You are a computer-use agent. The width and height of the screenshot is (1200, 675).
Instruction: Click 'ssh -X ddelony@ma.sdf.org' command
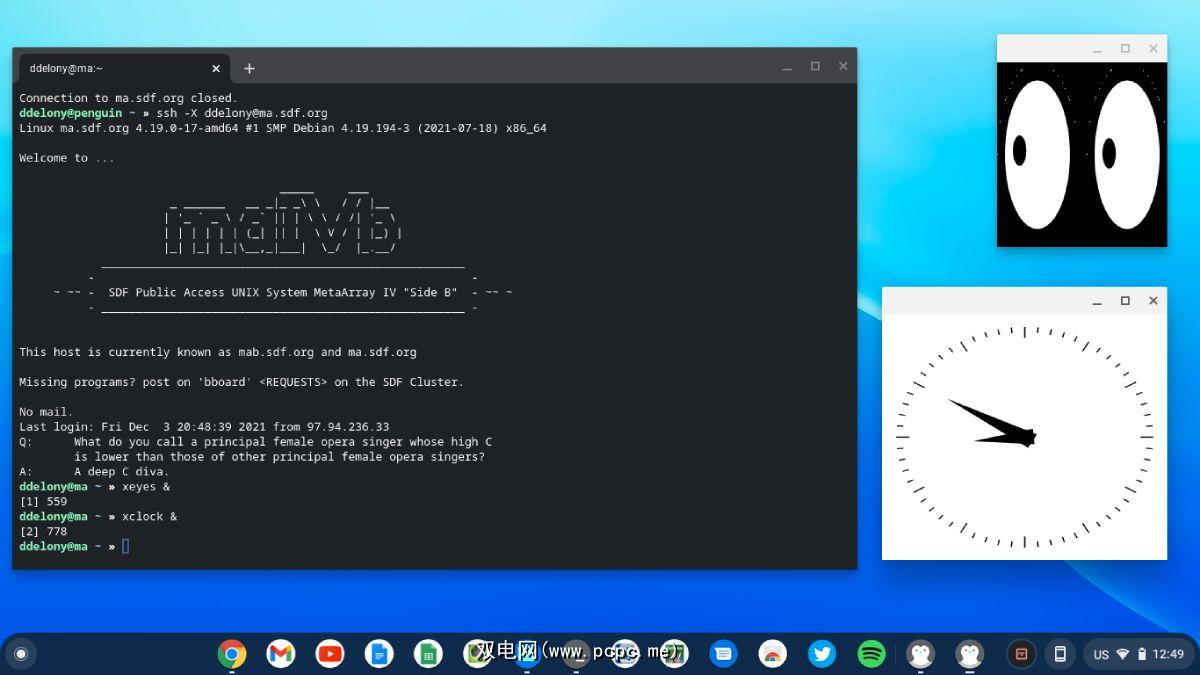[x=242, y=113]
